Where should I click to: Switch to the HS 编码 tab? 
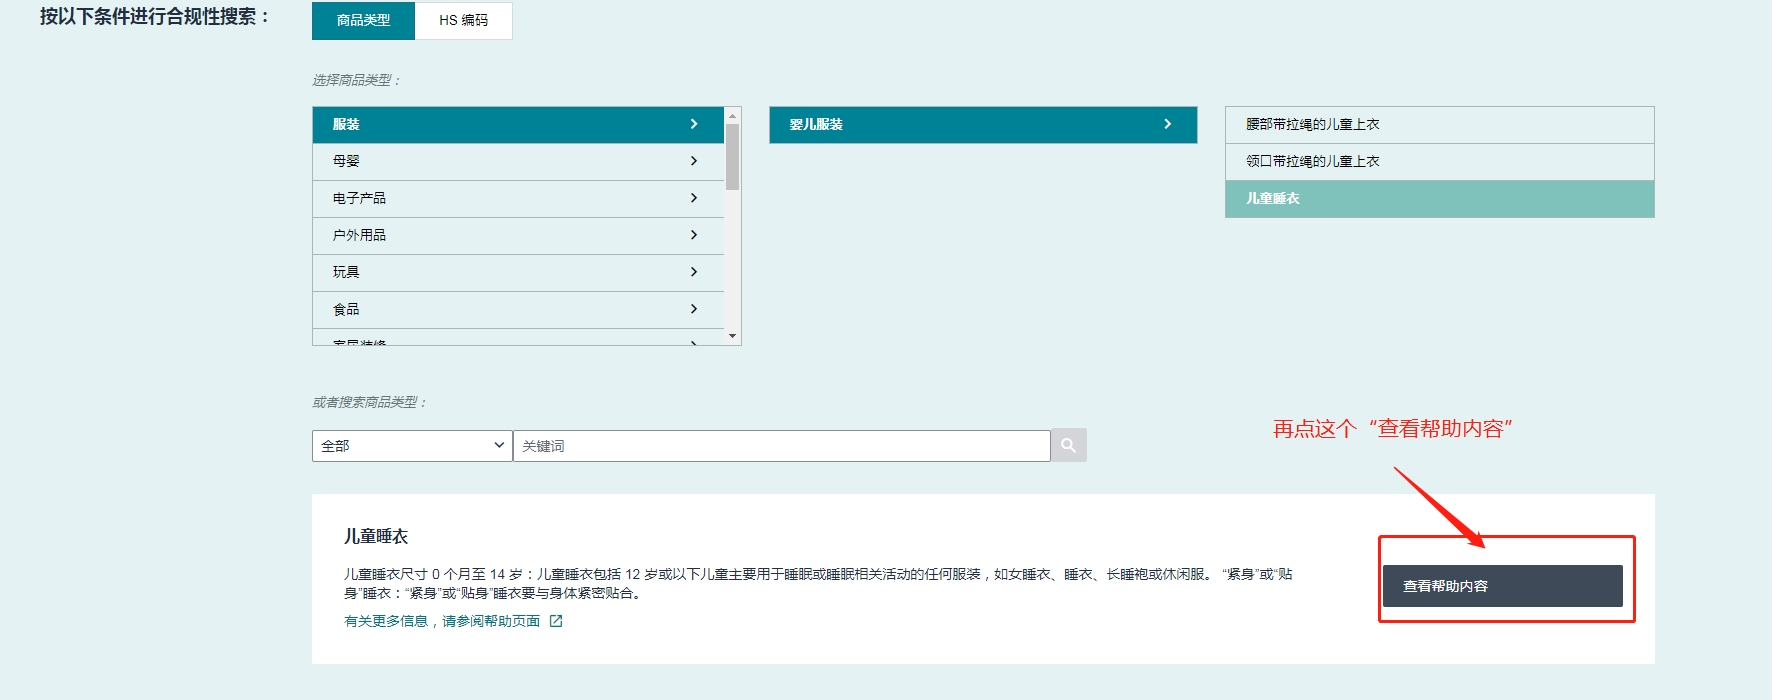coord(463,20)
